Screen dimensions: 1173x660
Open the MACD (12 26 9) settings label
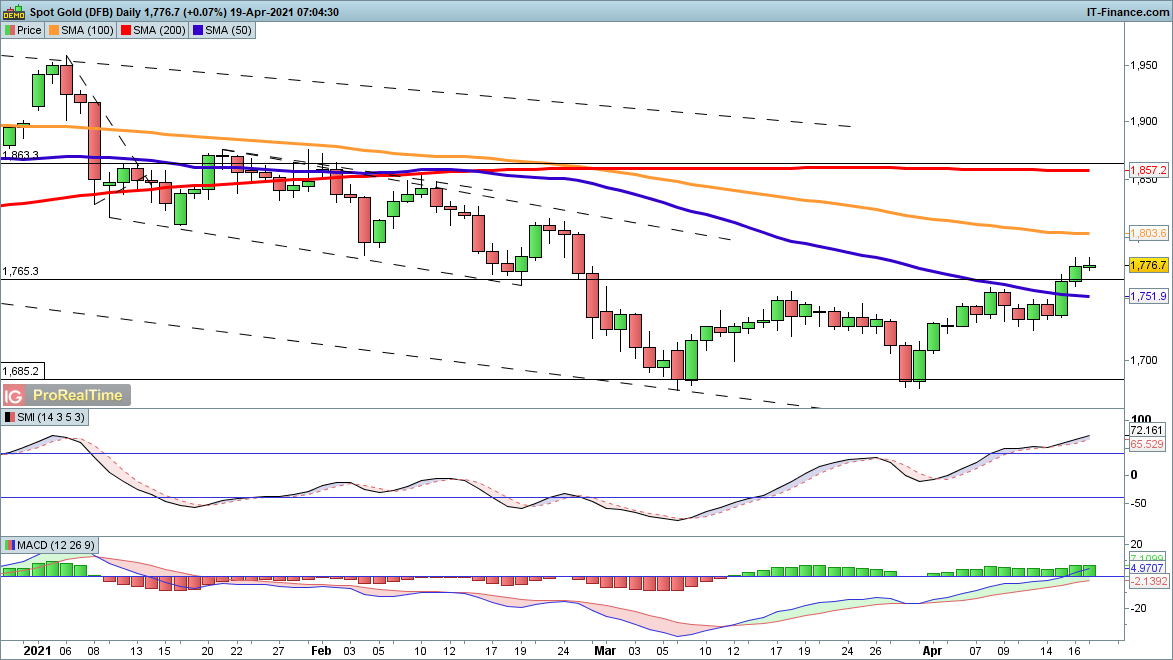click(54, 545)
